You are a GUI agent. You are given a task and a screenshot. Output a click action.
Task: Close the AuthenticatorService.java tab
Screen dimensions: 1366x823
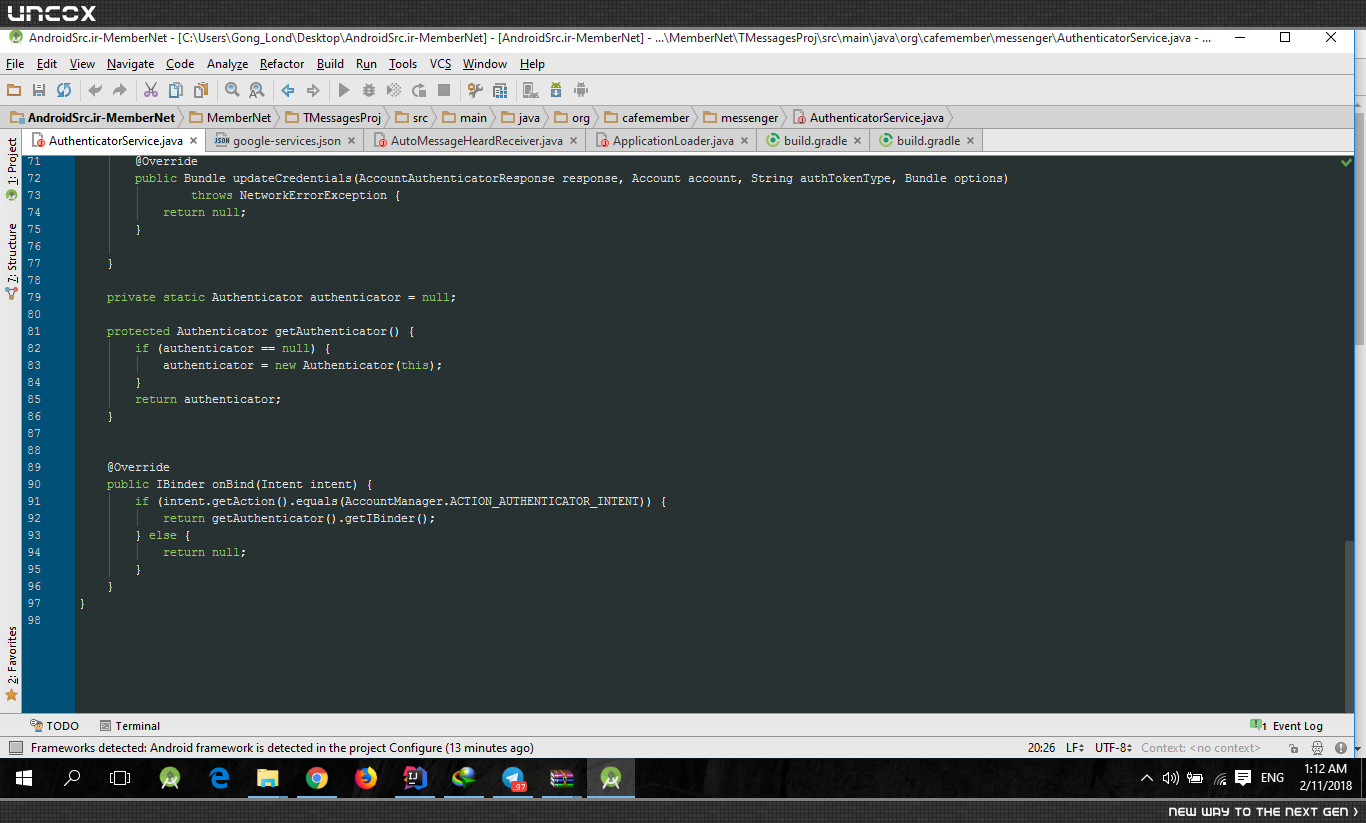point(193,141)
